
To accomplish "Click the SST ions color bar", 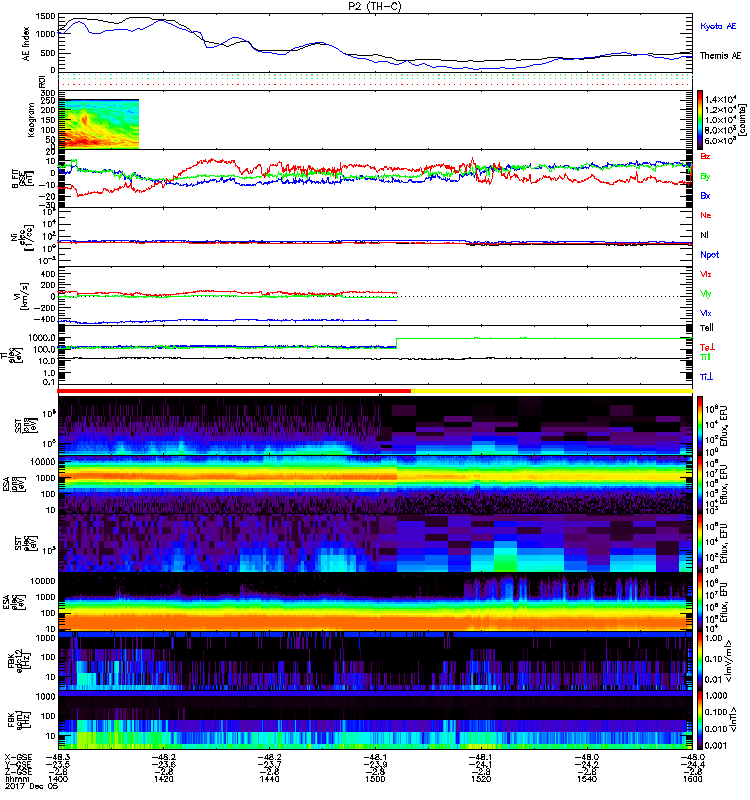I will pyautogui.click(x=700, y=425).
